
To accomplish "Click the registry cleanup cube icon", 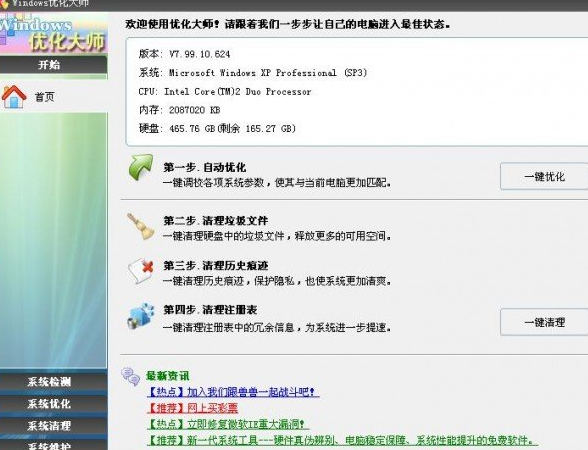I will [141, 316].
